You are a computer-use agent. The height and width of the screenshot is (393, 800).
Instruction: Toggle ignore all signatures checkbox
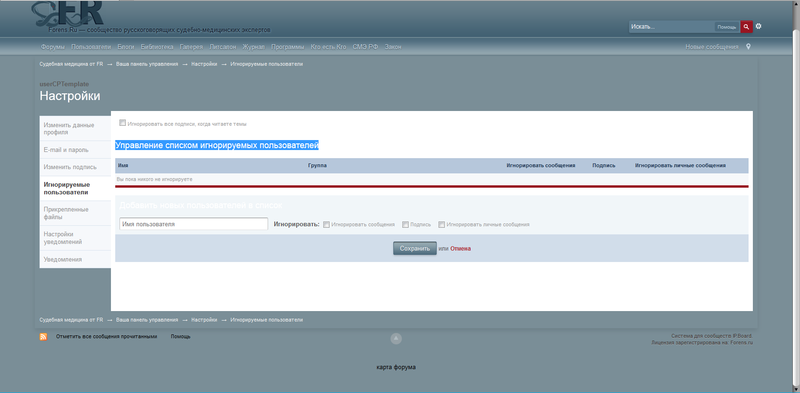tap(122, 122)
